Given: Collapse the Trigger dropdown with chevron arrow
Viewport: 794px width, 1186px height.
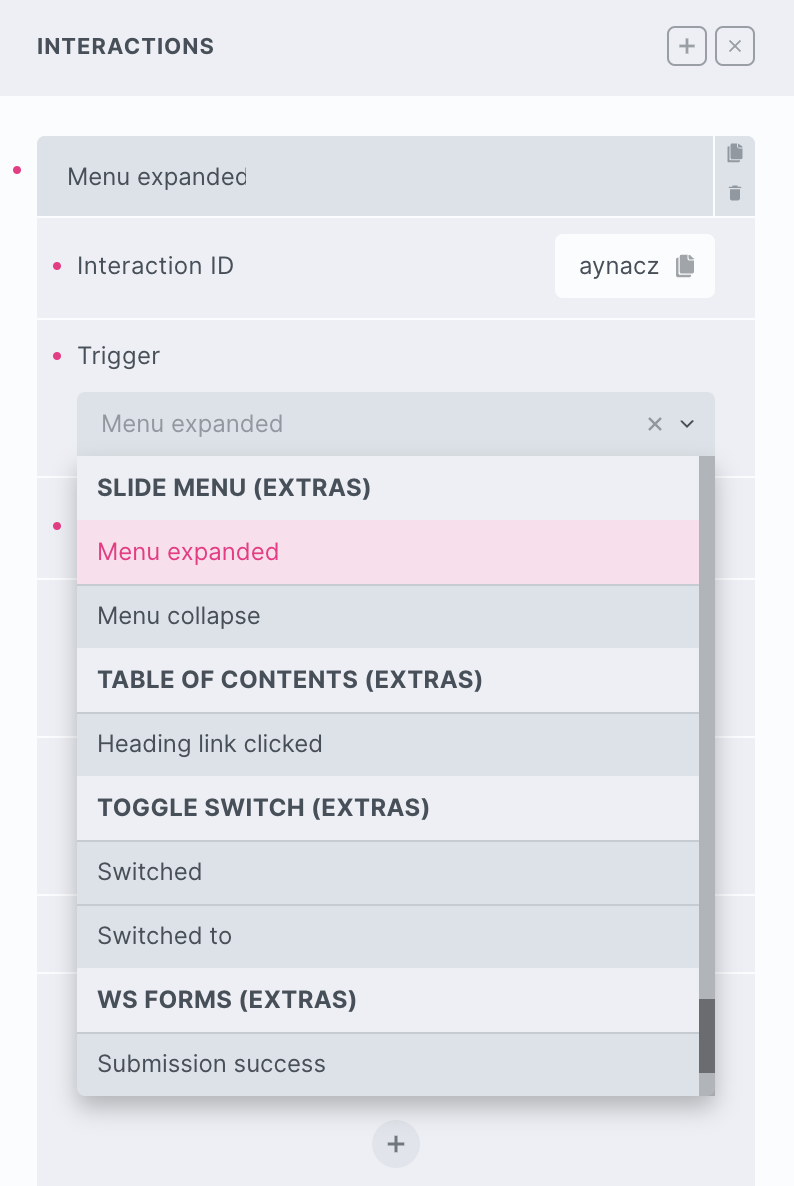Looking at the screenshot, I should [x=687, y=424].
